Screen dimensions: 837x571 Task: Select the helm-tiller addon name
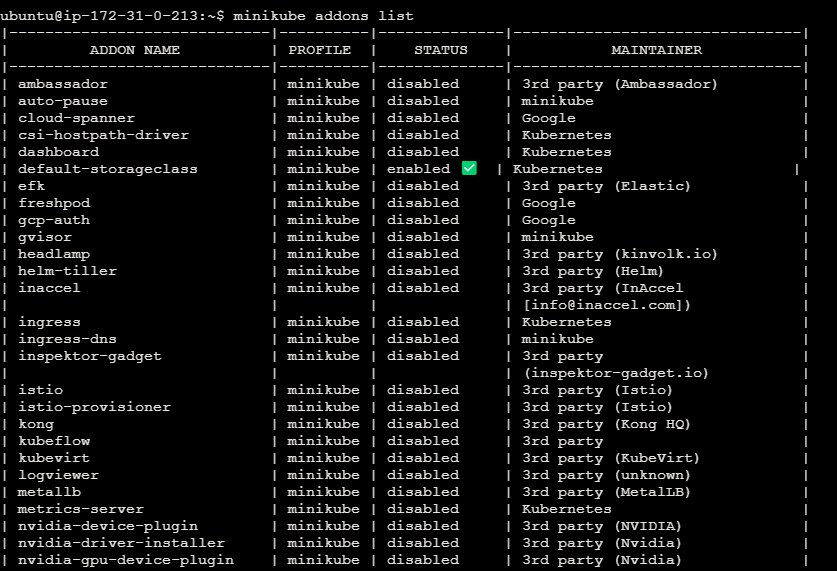pyautogui.click(x=67, y=271)
